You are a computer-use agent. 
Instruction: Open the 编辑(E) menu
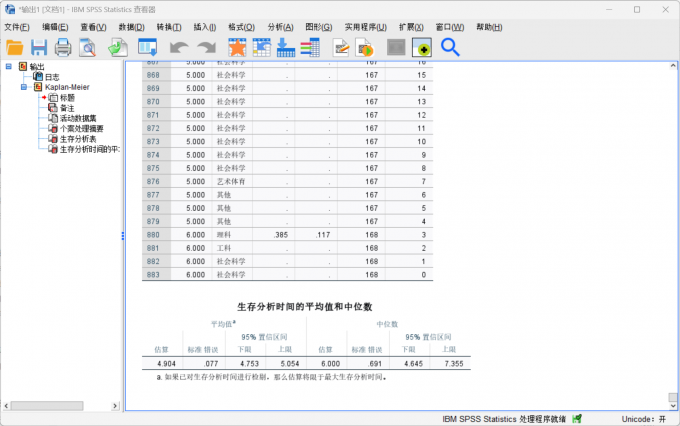55,27
